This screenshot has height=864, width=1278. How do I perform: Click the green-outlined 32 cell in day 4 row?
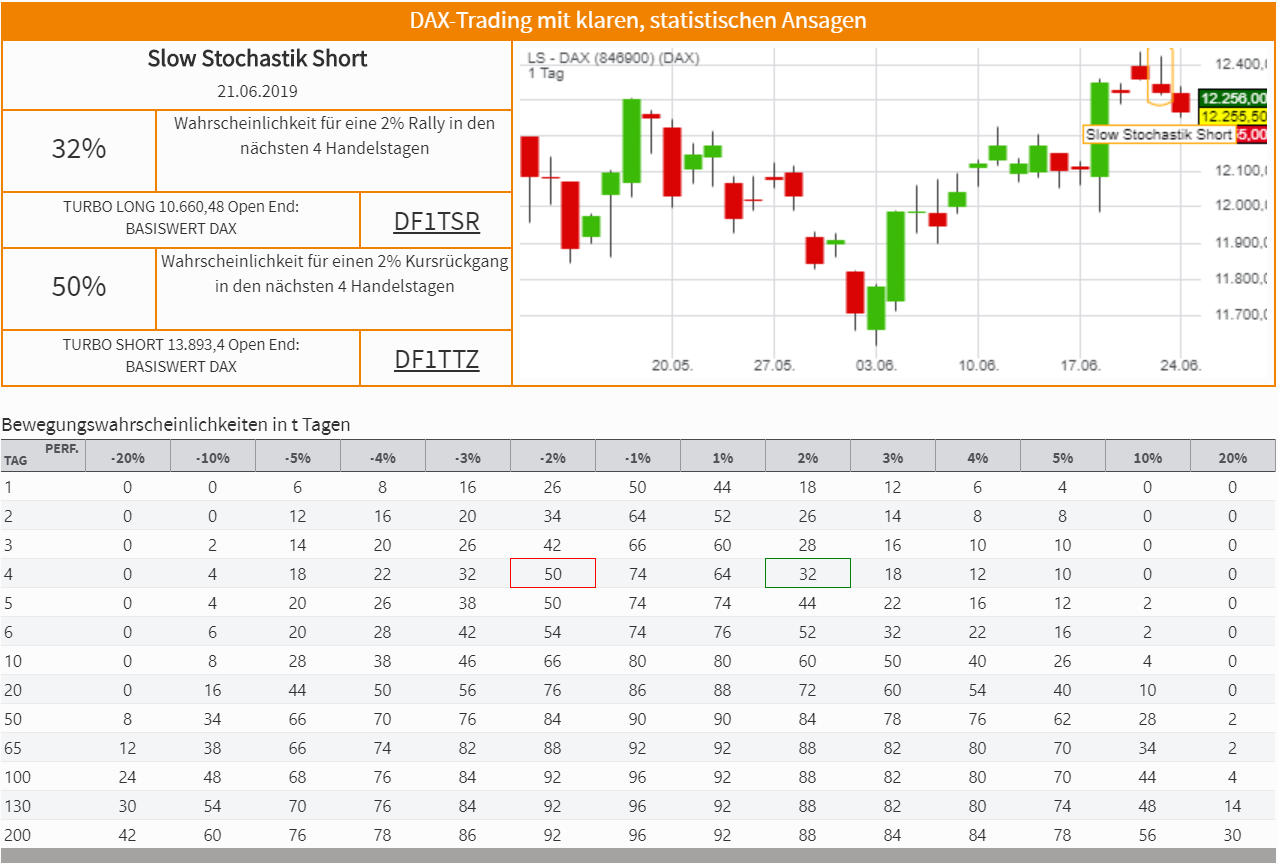808,574
